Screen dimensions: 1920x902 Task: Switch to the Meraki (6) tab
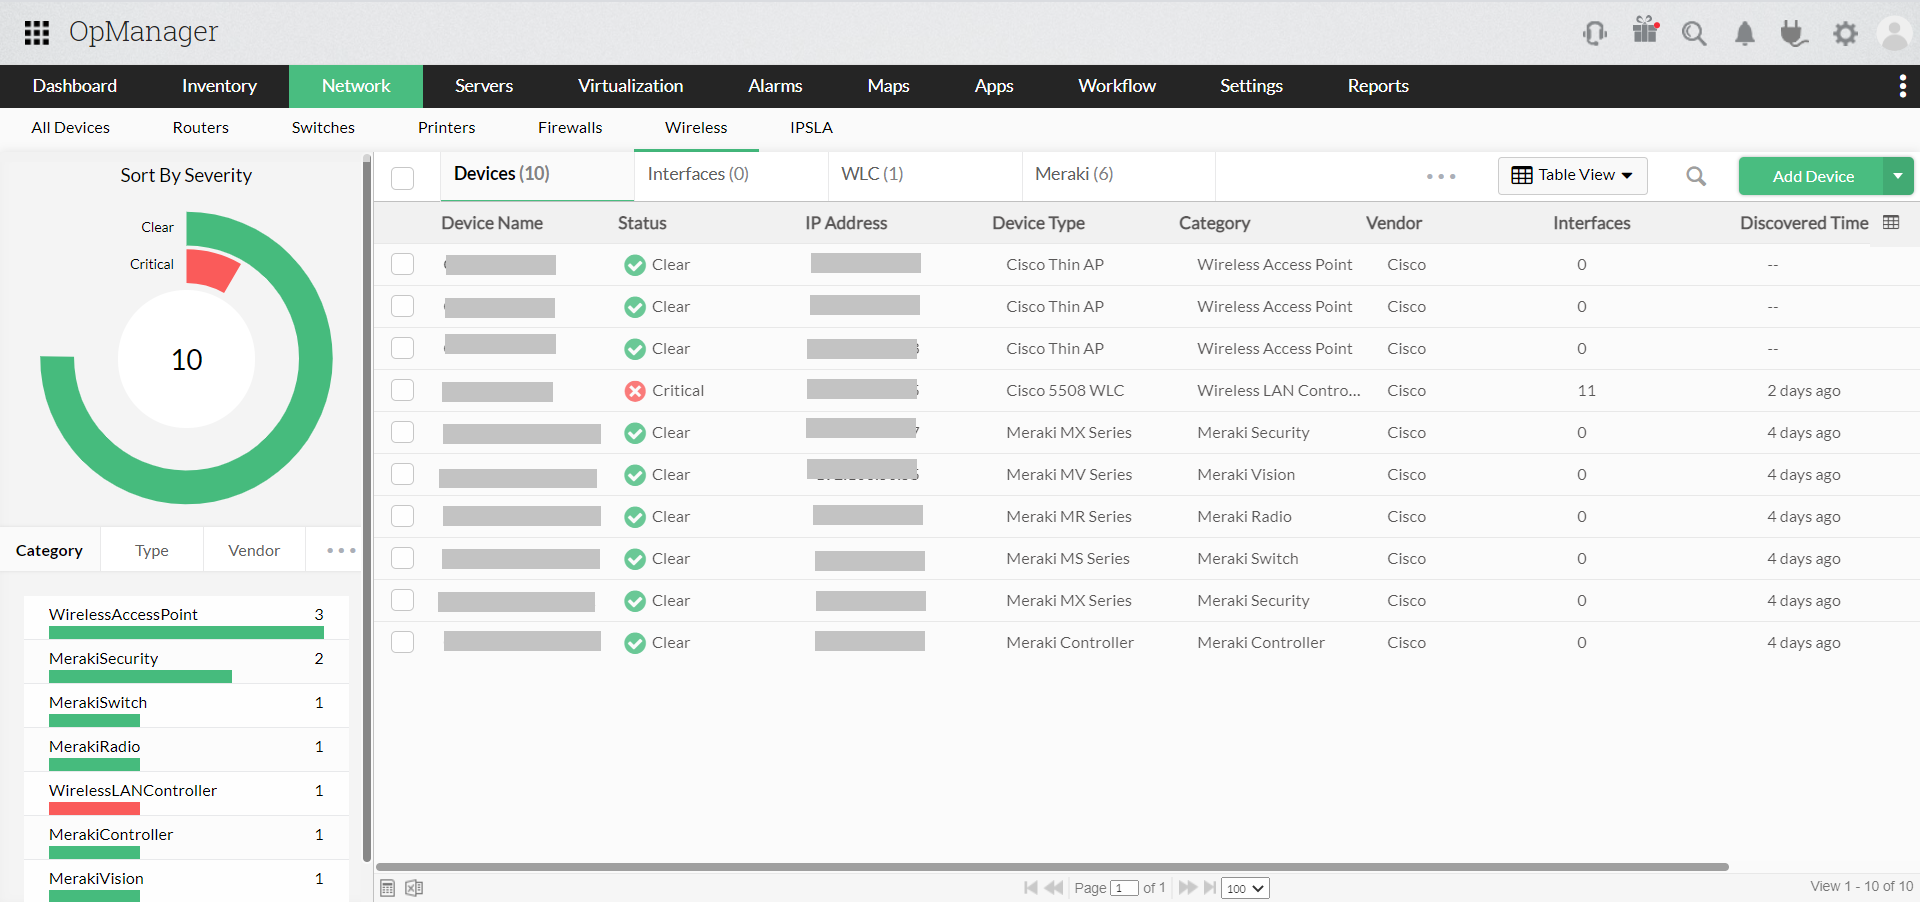[1074, 175]
